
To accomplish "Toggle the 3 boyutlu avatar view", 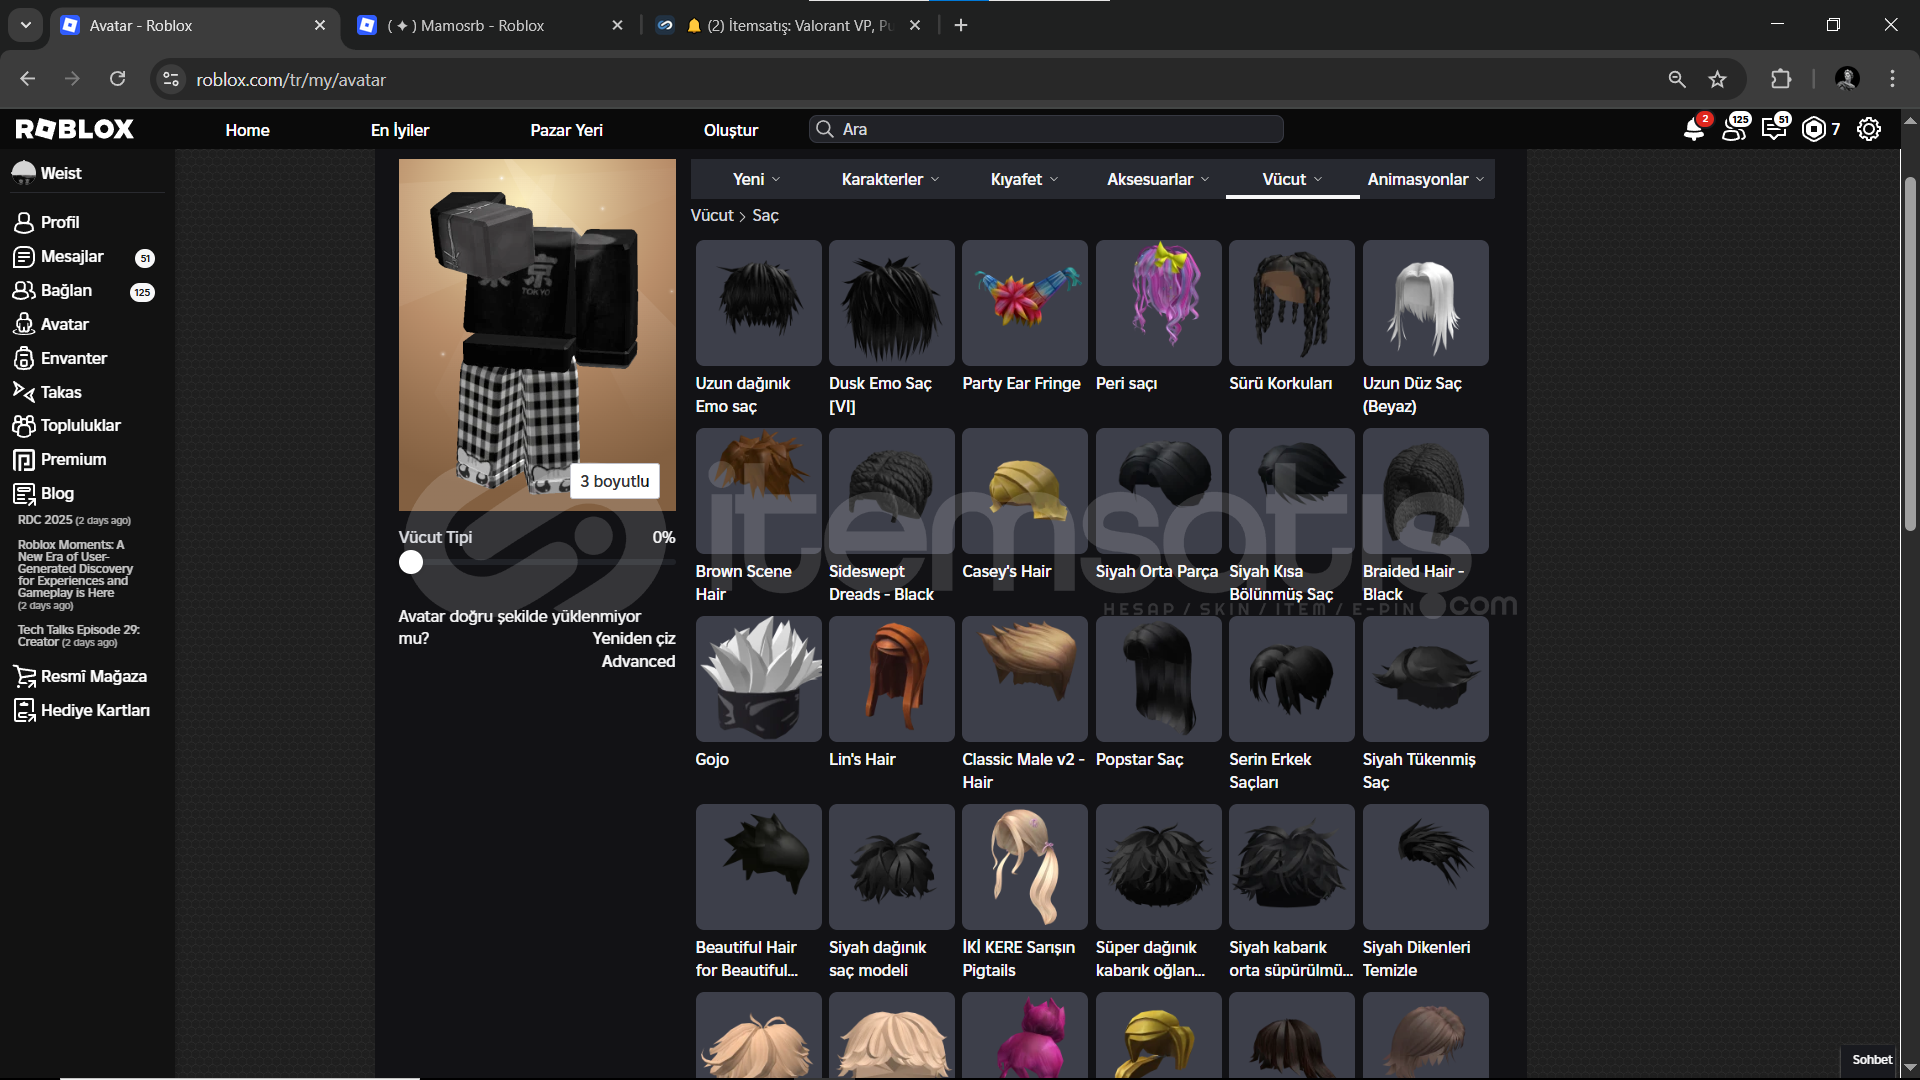I will coord(615,481).
